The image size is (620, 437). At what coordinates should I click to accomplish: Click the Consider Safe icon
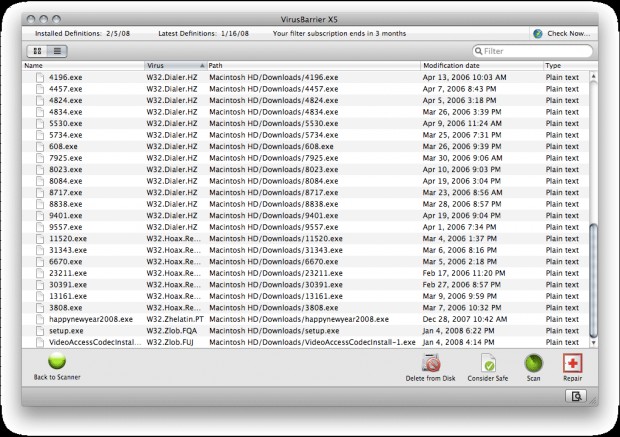click(488, 363)
